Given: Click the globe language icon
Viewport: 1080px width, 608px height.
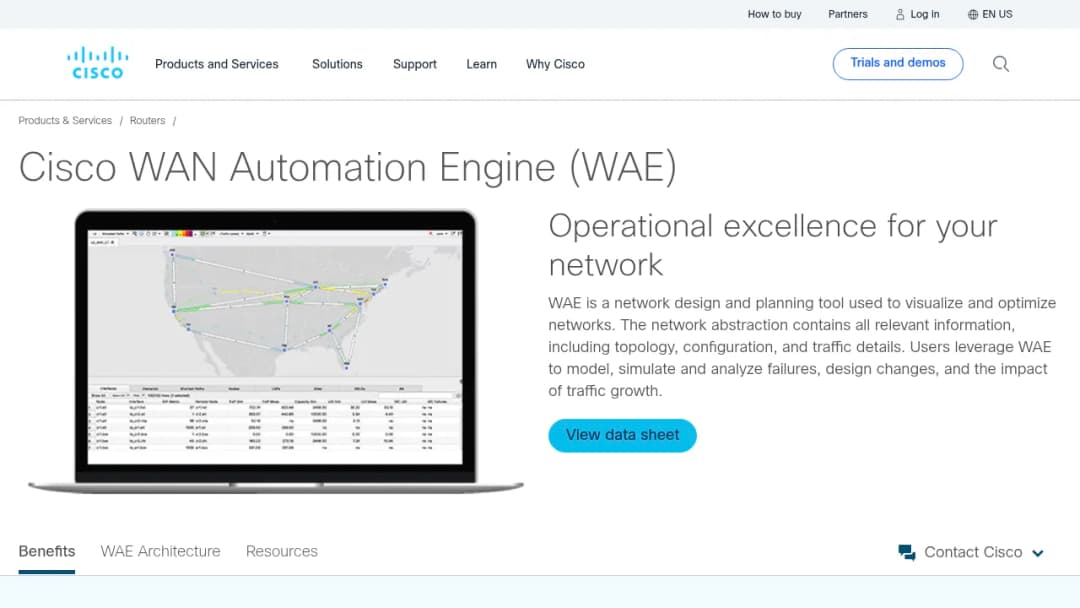Looking at the screenshot, I should coord(973,14).
